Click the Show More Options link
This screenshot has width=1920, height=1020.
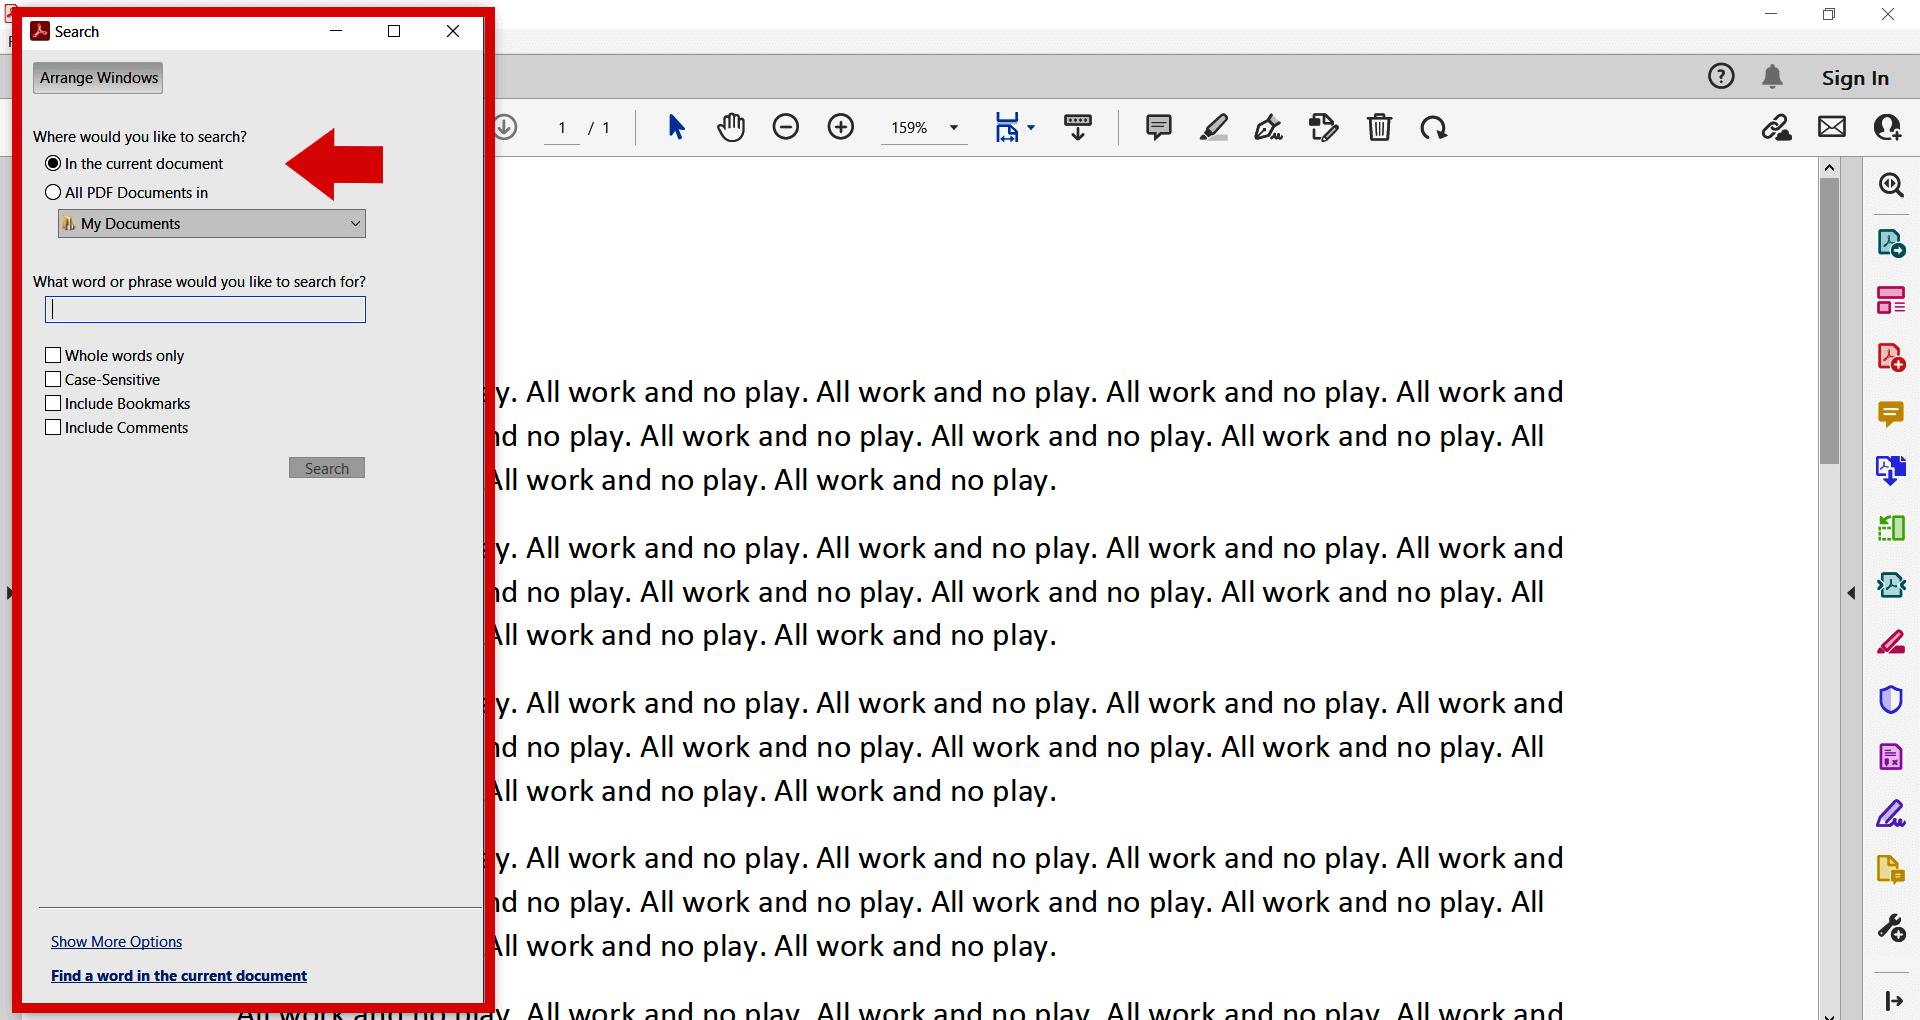[115, 941]
